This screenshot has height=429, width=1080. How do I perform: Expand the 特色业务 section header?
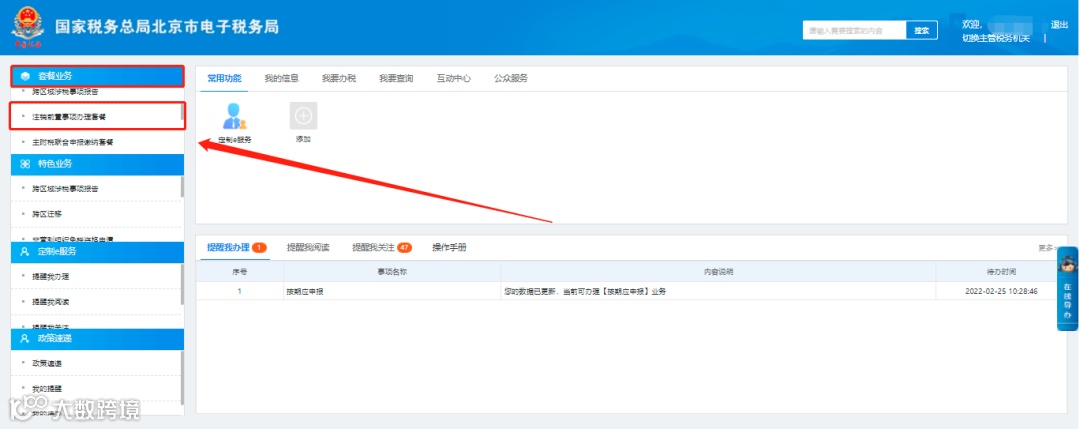pos(97,164)
